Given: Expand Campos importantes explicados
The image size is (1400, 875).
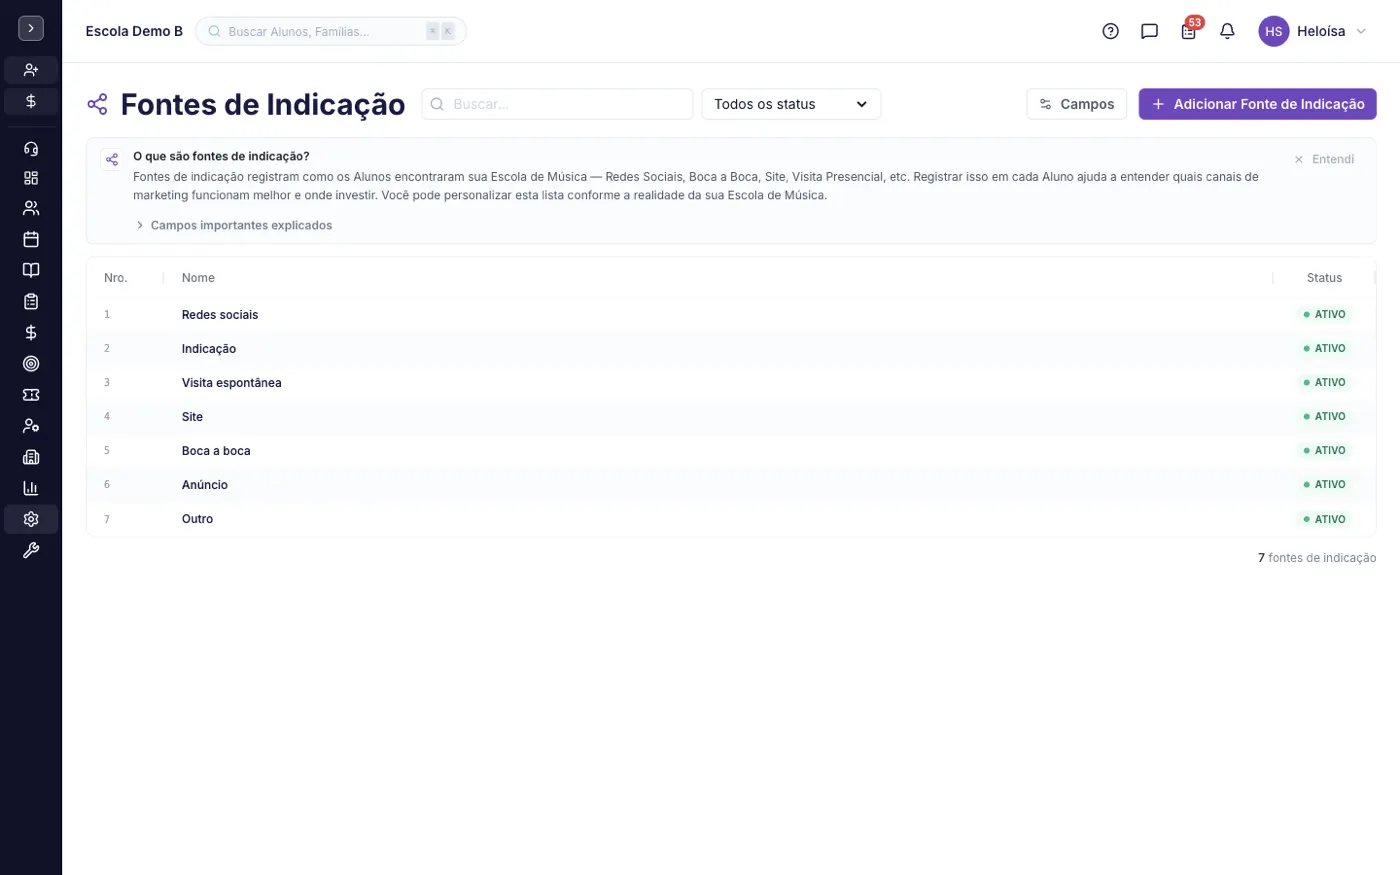Looking at the screenshot, I should (x=234, y=225).
